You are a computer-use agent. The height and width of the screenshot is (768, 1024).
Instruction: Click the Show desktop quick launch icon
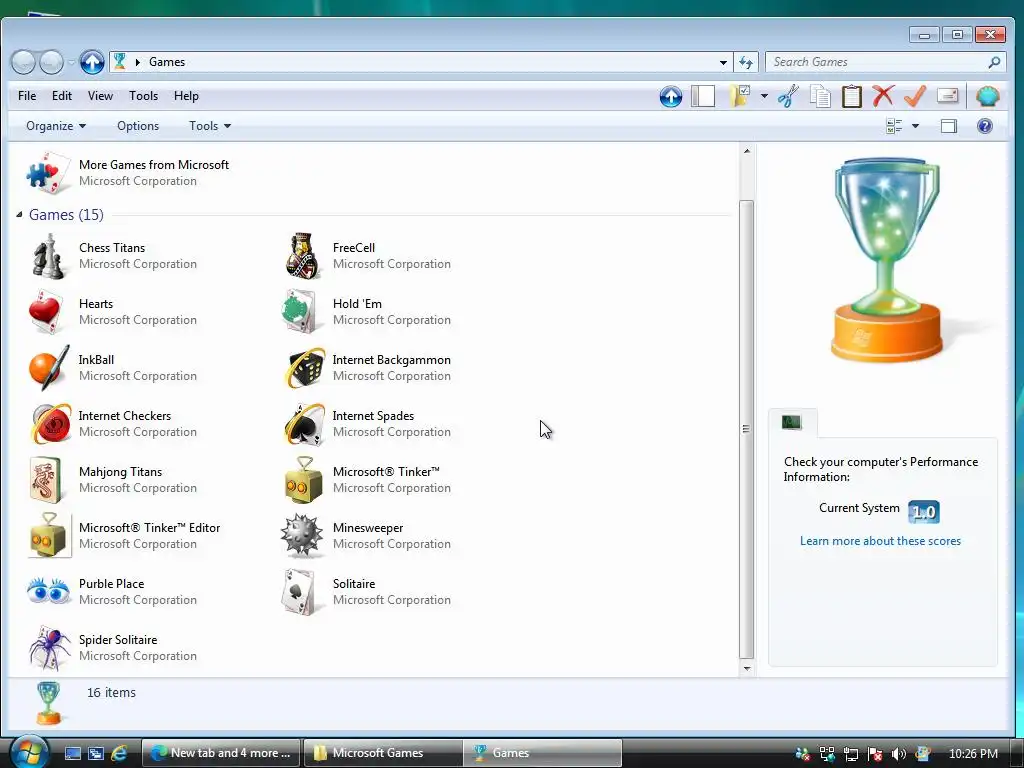click(x=72, y=753)
